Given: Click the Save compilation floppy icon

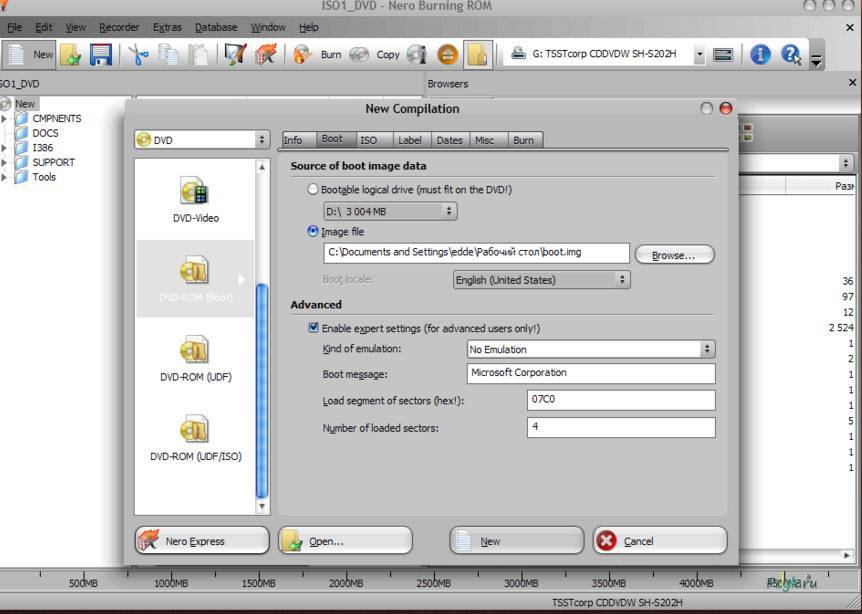Looking at the screenshot, I should coord(100,55).
